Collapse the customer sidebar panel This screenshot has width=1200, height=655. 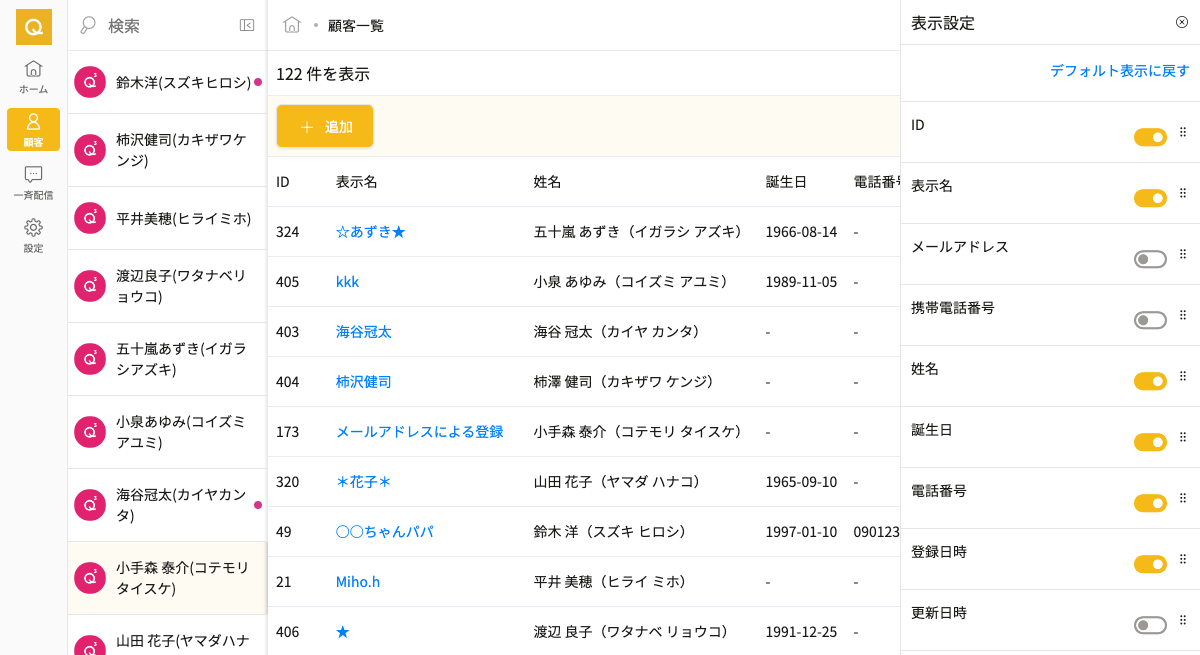(x=247, y=25)
